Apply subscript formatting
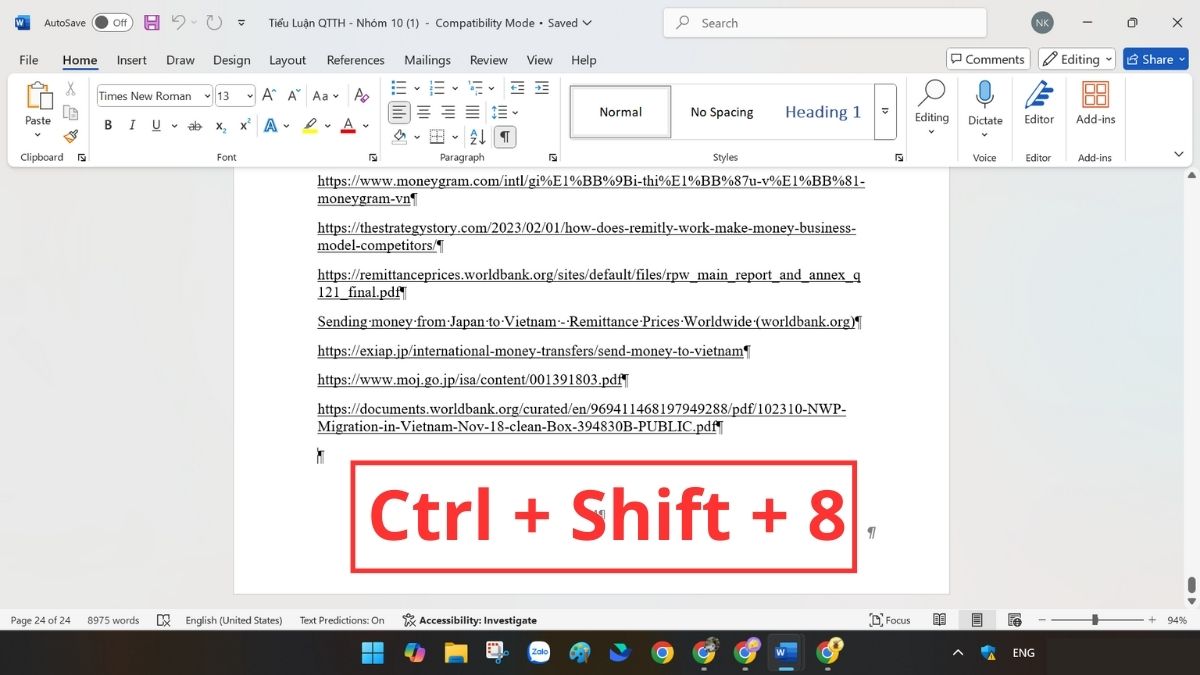The image size is (1200, 675). tap(221, 126)
